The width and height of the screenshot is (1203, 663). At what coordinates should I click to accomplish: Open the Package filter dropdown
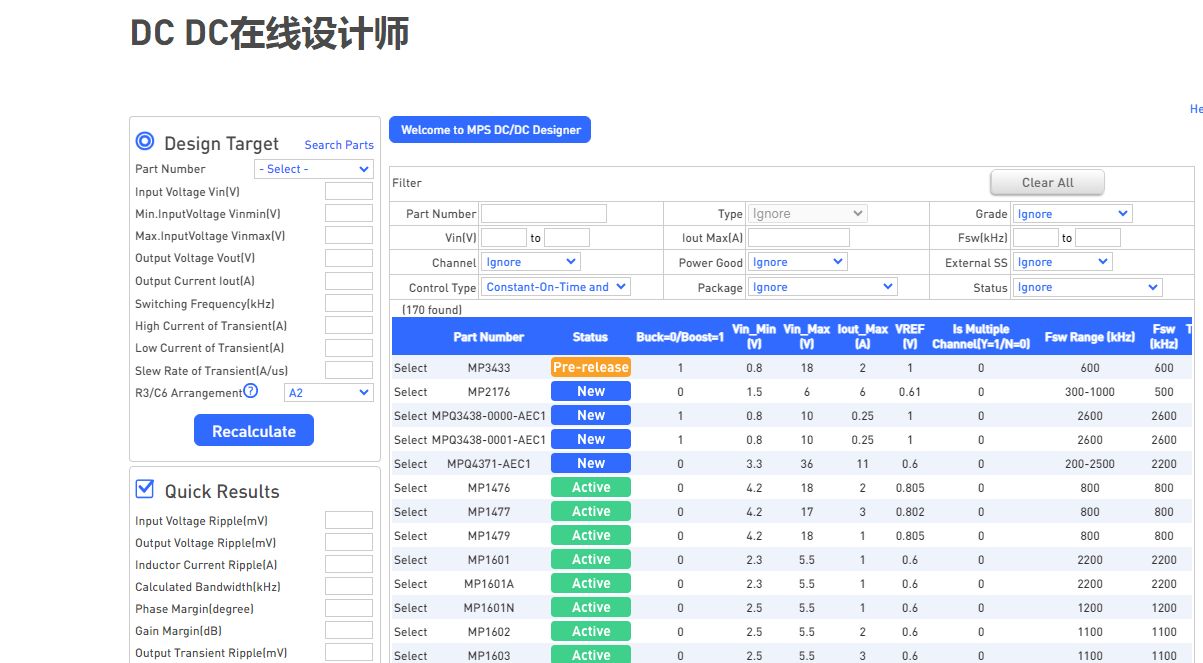[x=823, y=287]
